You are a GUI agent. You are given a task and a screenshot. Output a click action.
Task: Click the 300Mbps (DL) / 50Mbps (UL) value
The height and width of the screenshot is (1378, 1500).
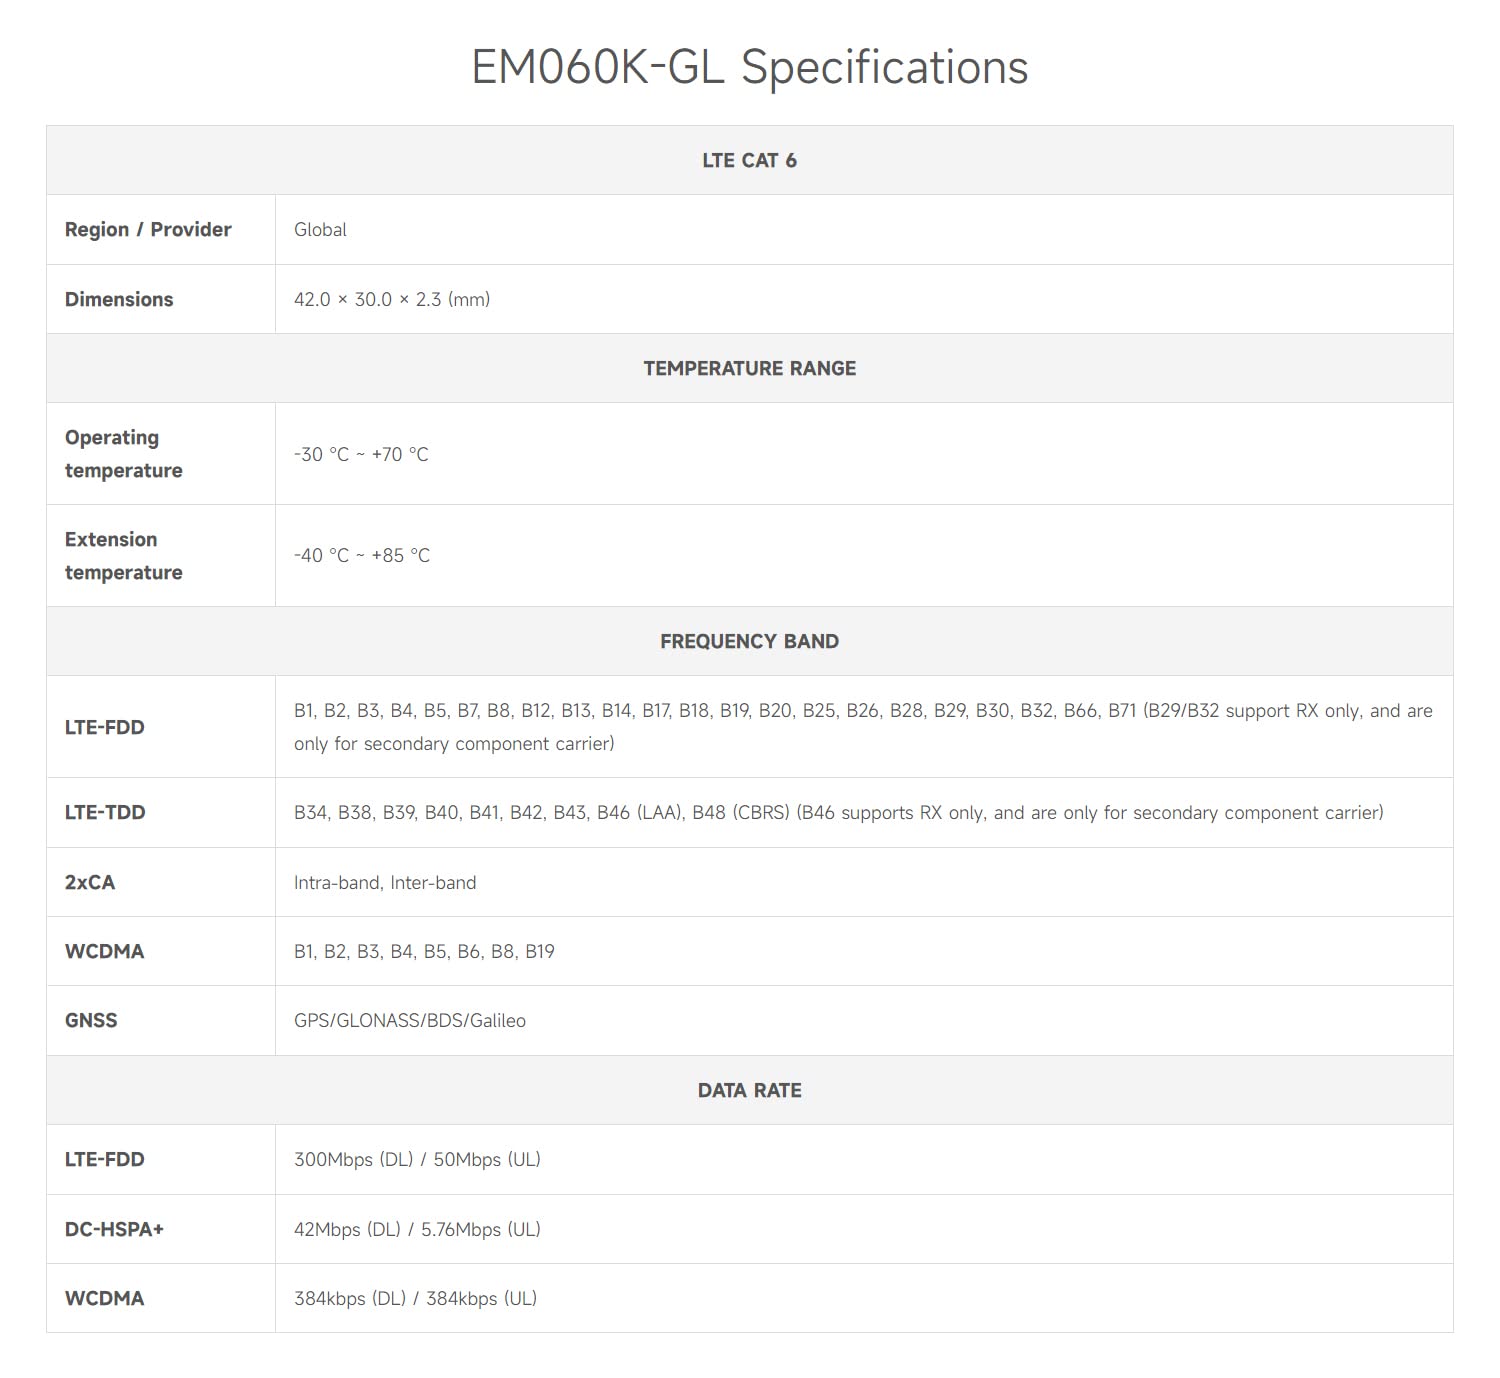tap(417, 1160)
